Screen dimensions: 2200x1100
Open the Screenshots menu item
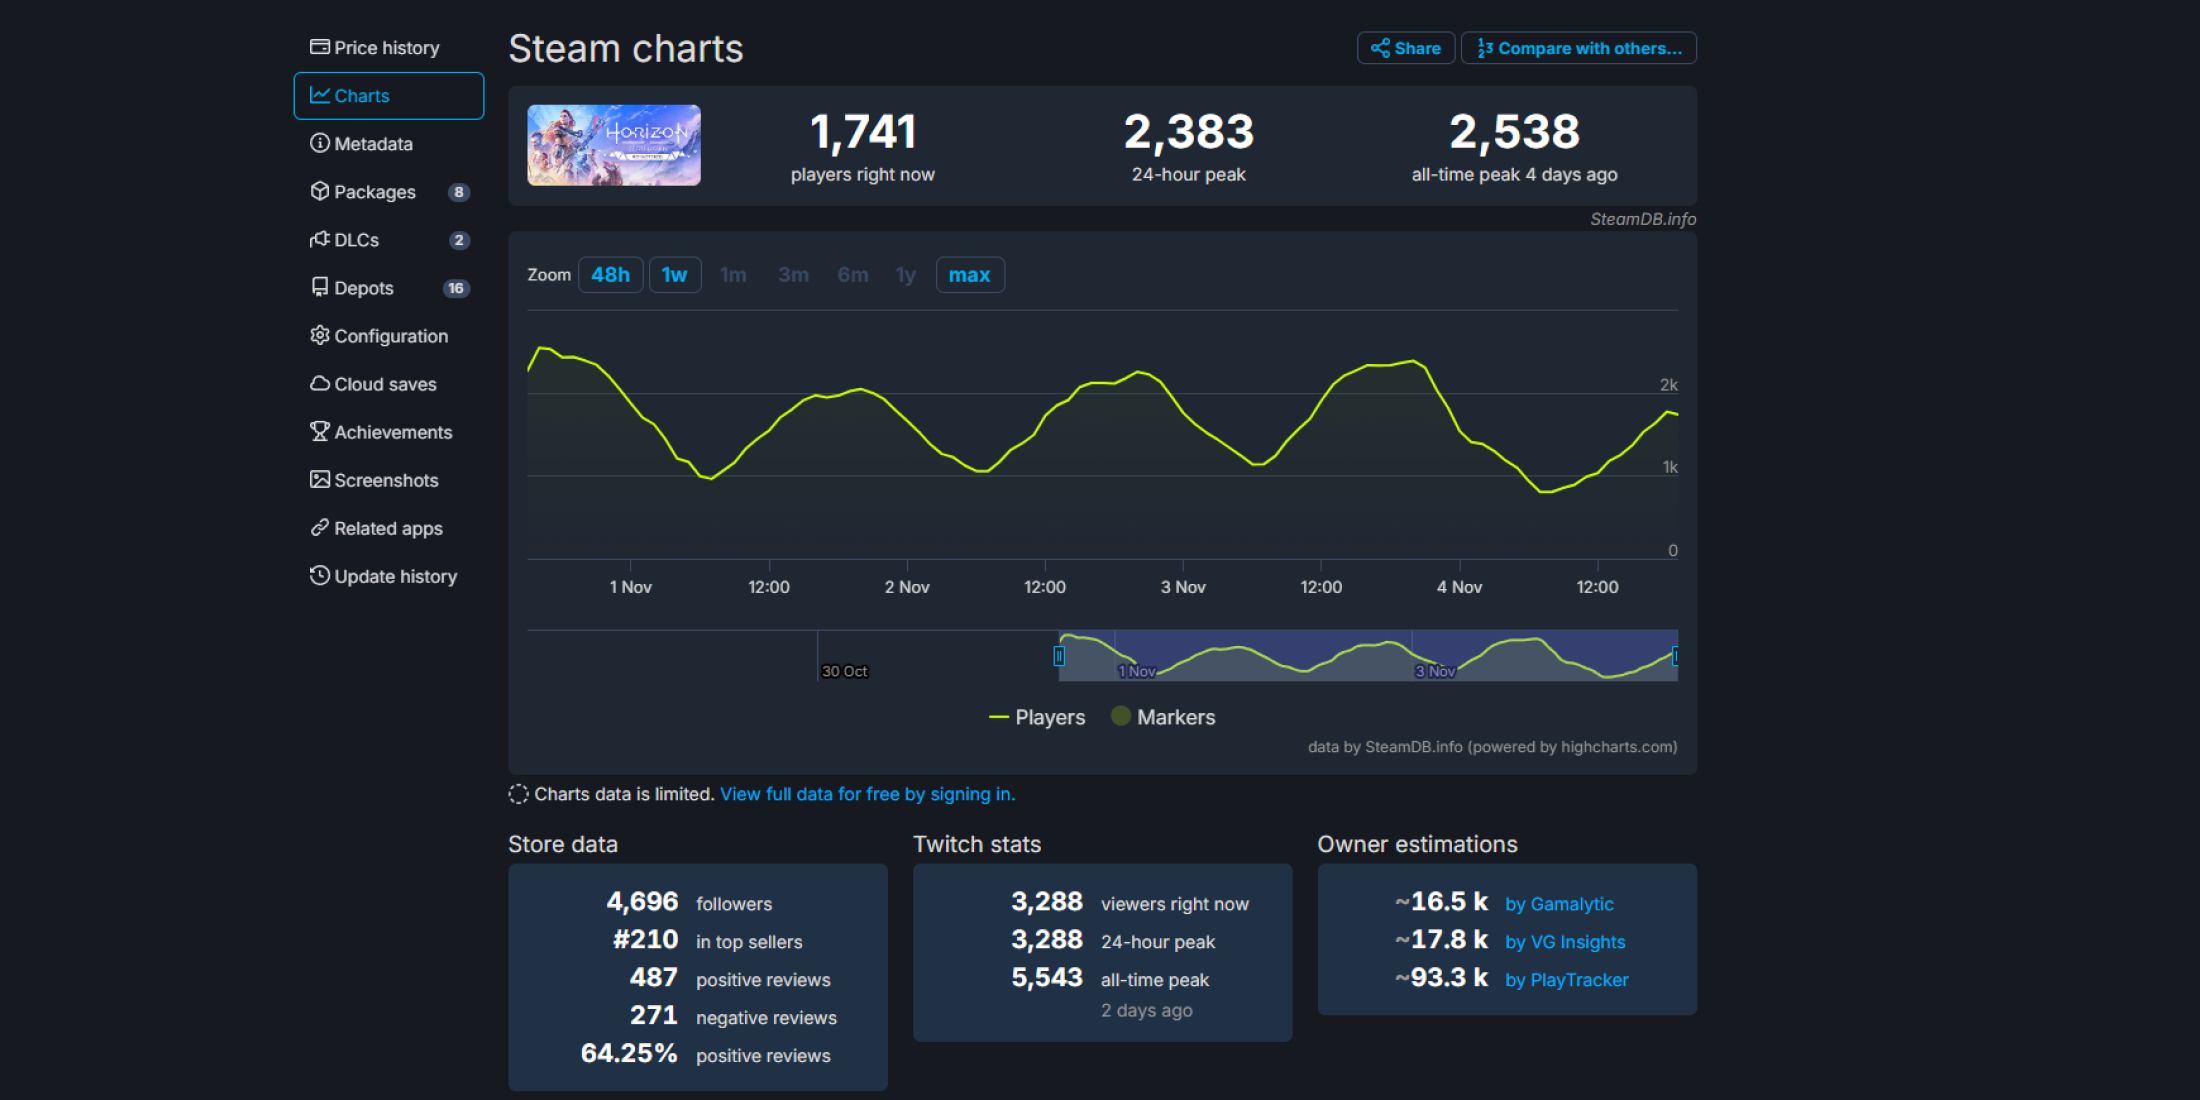coord(388,480)
